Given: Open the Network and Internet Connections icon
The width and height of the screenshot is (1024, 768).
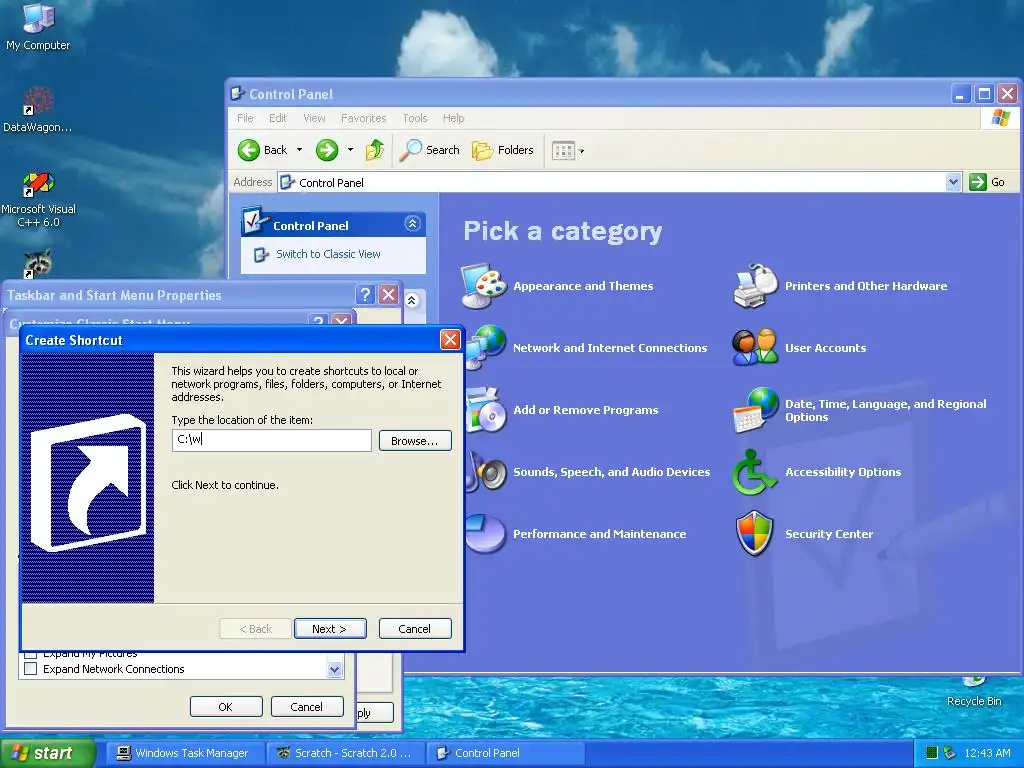Looking at the screenshot, I should pos(487,347).
